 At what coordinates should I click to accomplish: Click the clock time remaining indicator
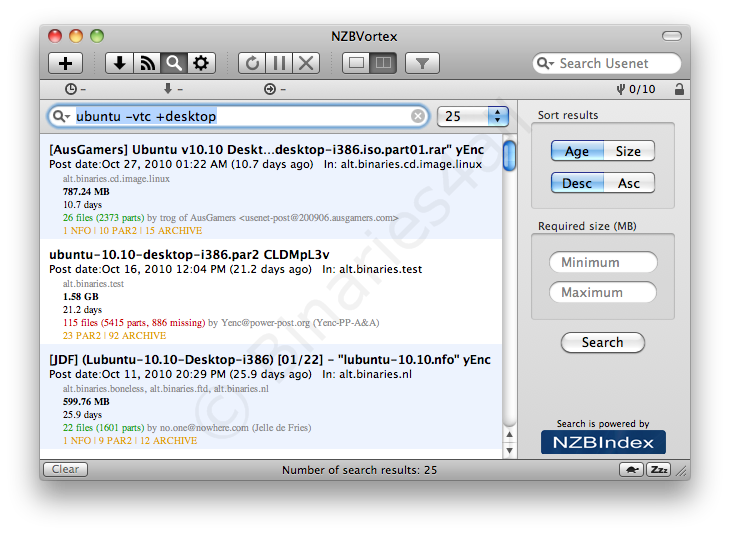(x=75, y=89)
